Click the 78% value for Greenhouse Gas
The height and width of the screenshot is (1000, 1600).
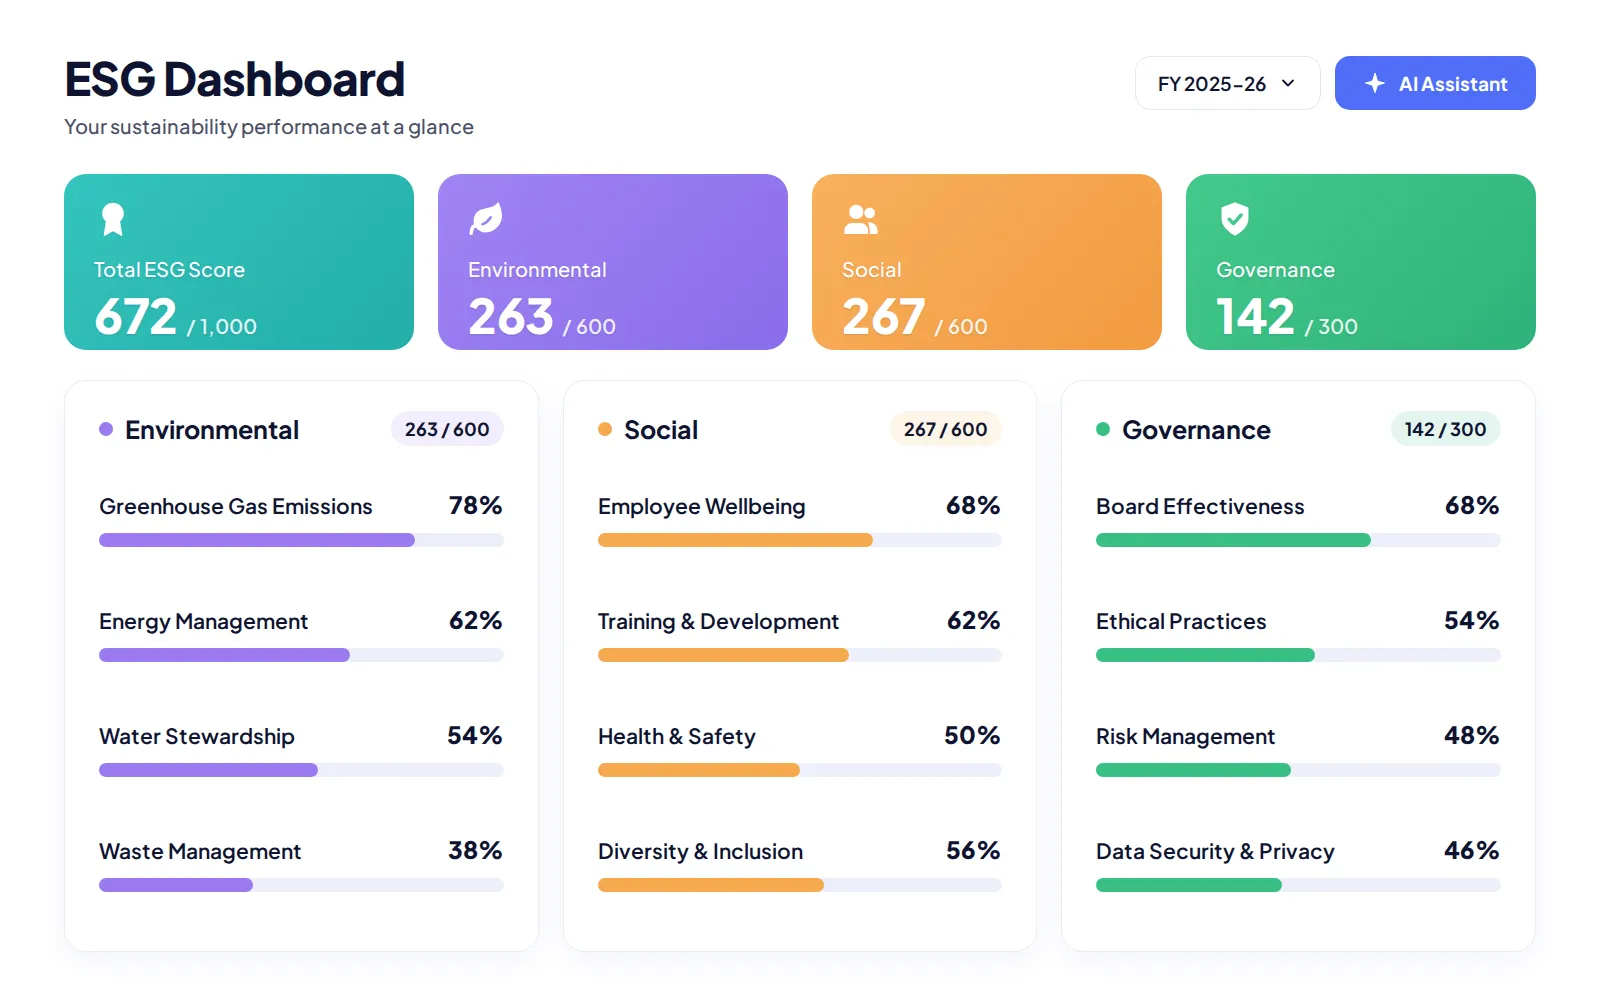[475, 506]
